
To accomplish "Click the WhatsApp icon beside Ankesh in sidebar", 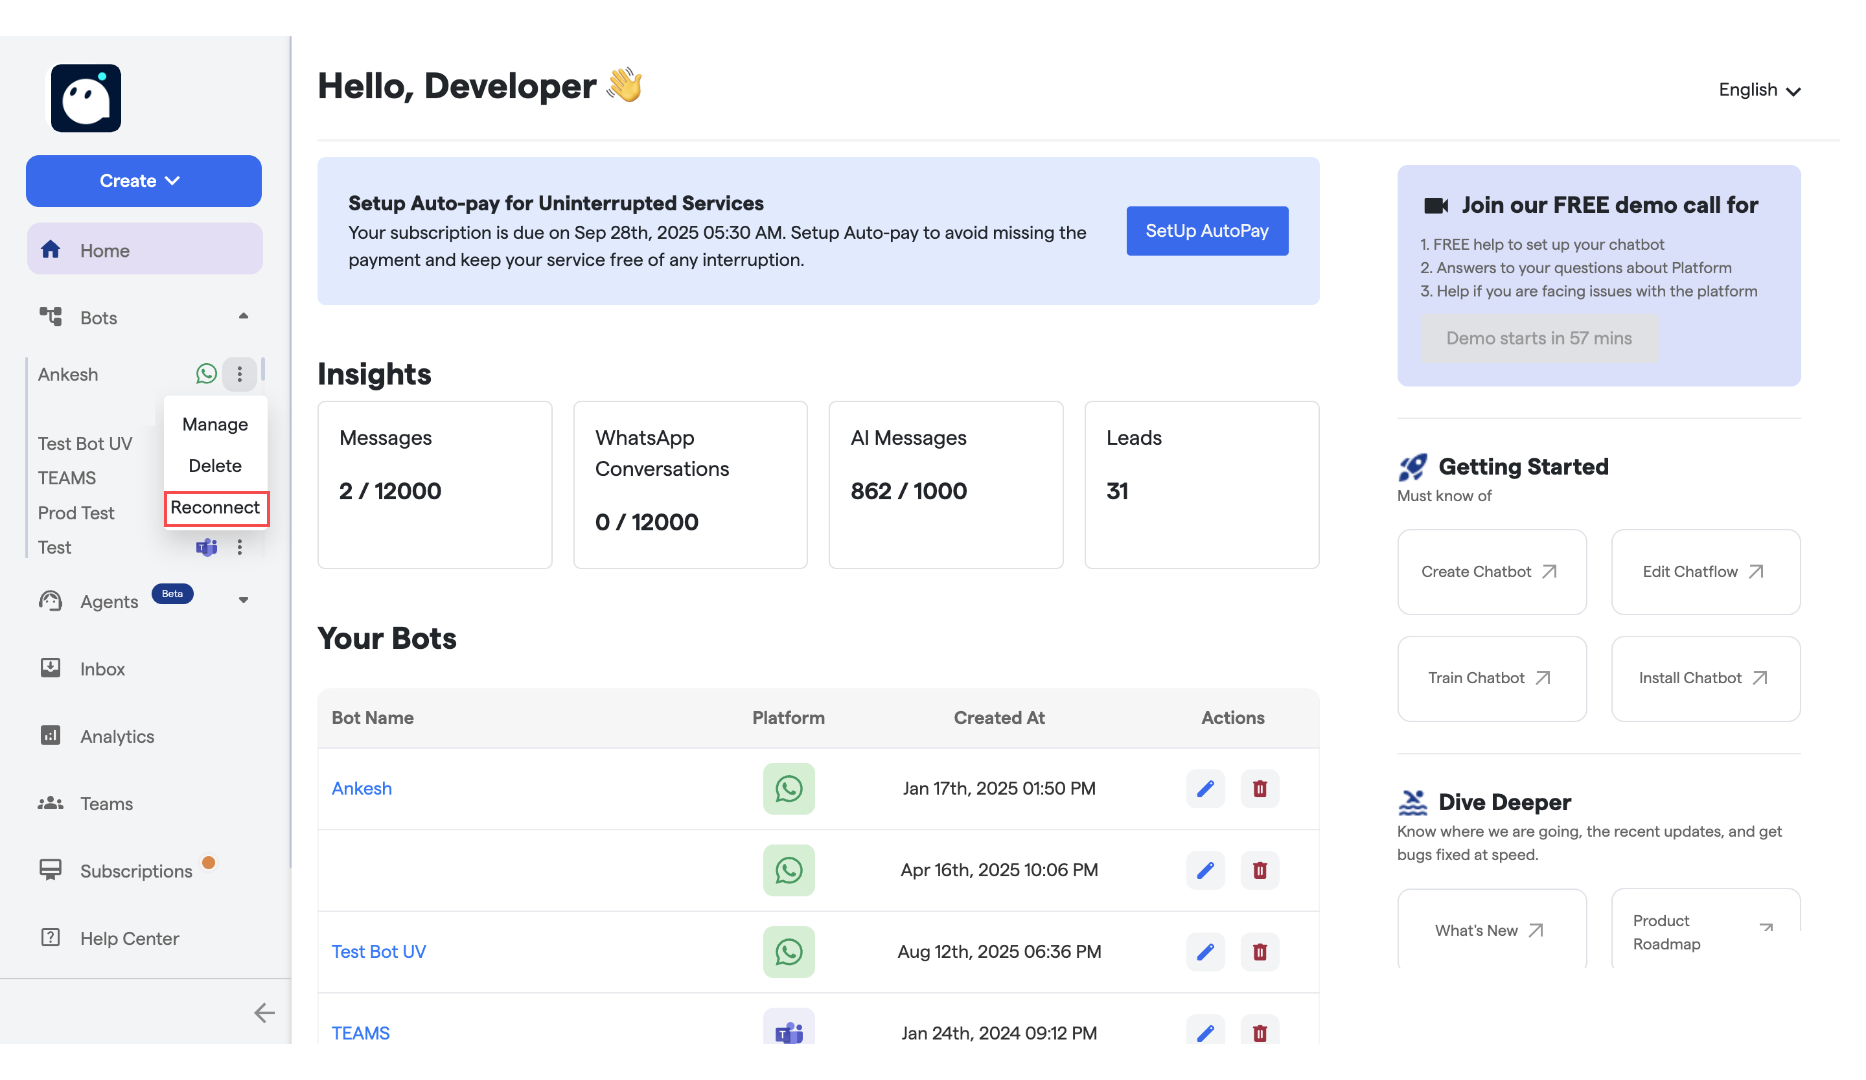I will click(x=206, y=374).
